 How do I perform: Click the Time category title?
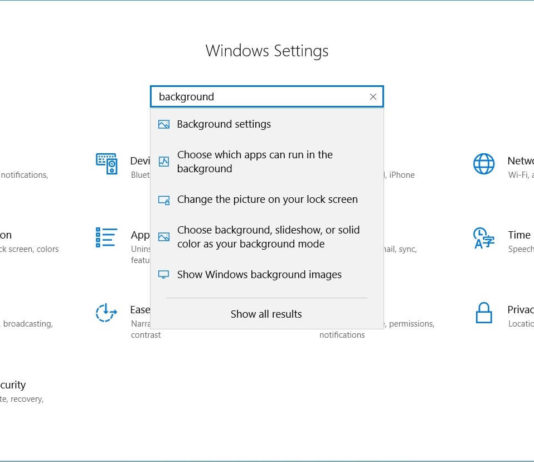click(520, 235)
